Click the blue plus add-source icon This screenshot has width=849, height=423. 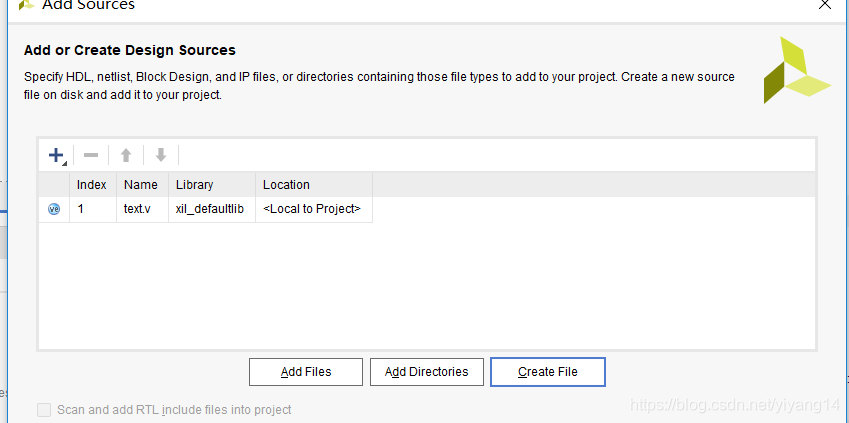(55, 155)
